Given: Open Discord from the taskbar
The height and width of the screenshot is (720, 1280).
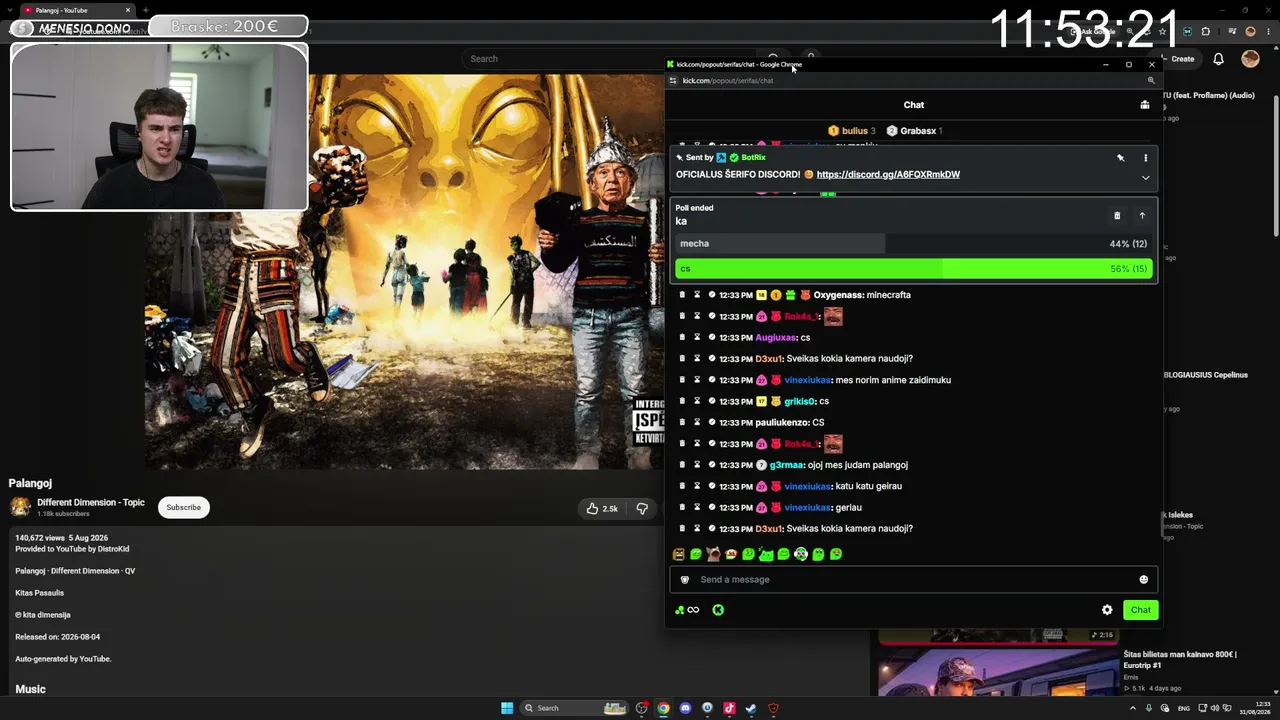Looking at the screenshot, I should (685, 708).
